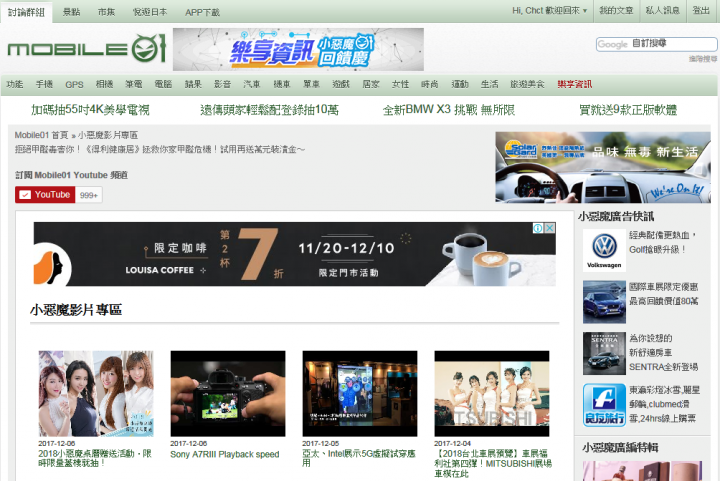This screenshot has height=481, width=720.
Task: Click the YouTube subscribe button
Action: 45,195
